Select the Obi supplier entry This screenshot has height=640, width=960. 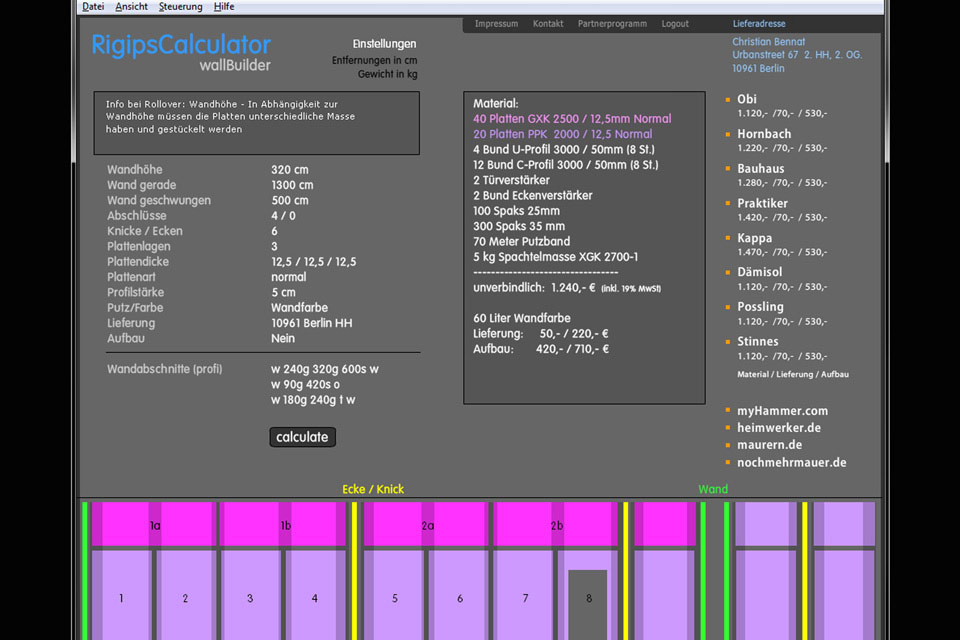pyautogui.click(x=746, y=99)
